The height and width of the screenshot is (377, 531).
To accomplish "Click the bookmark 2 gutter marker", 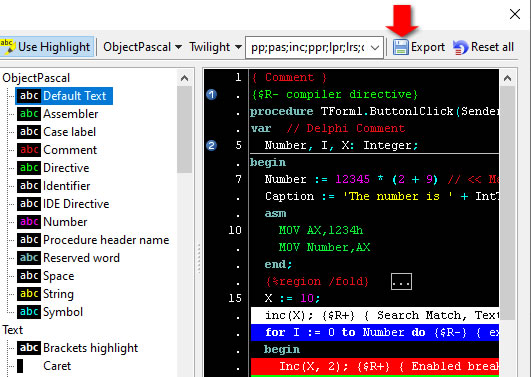I will [x=211, y=146].
